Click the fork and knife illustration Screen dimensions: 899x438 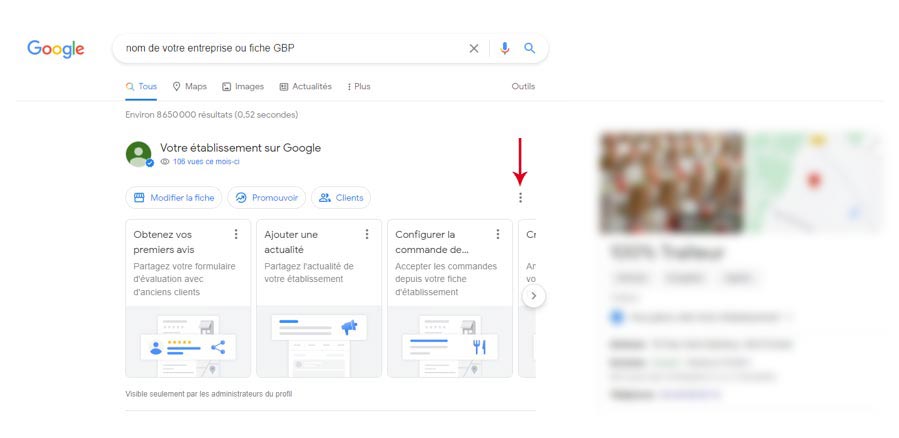coord(450,342)
